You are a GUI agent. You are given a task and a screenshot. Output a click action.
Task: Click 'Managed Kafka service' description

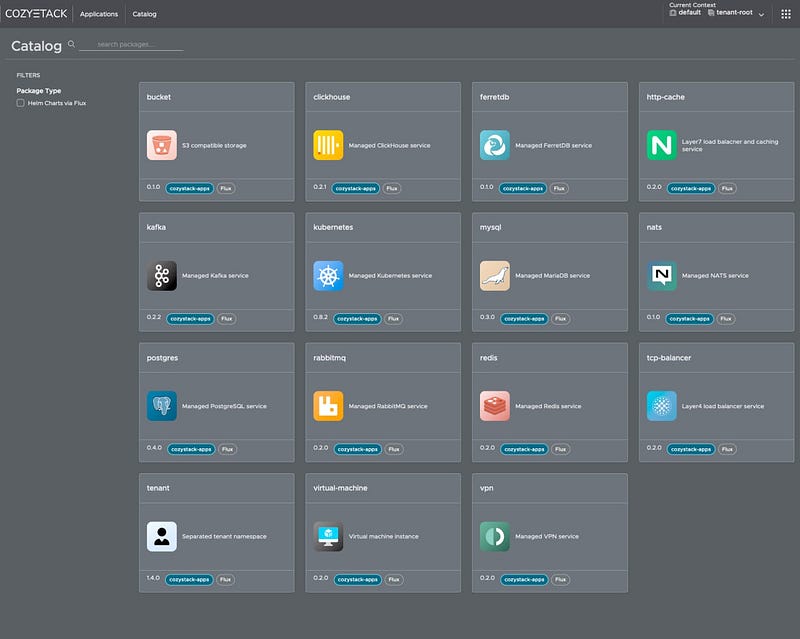click(x=215, y=276)
